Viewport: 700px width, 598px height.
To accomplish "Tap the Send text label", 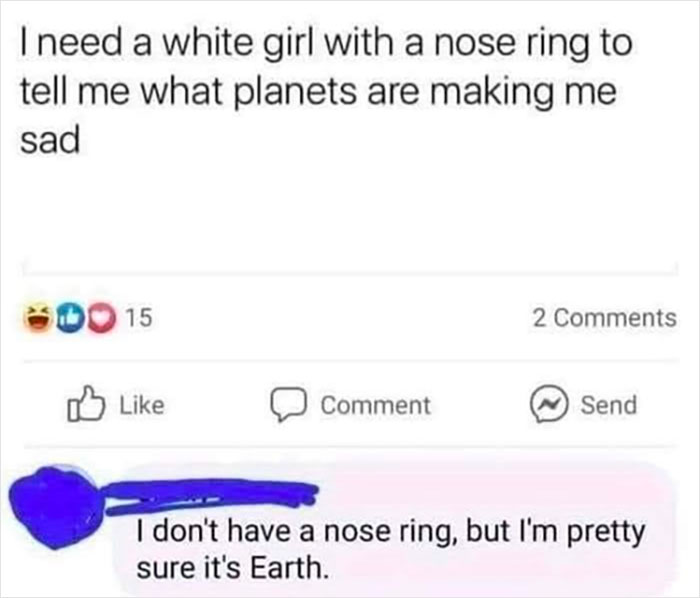I will click(608, 405).
